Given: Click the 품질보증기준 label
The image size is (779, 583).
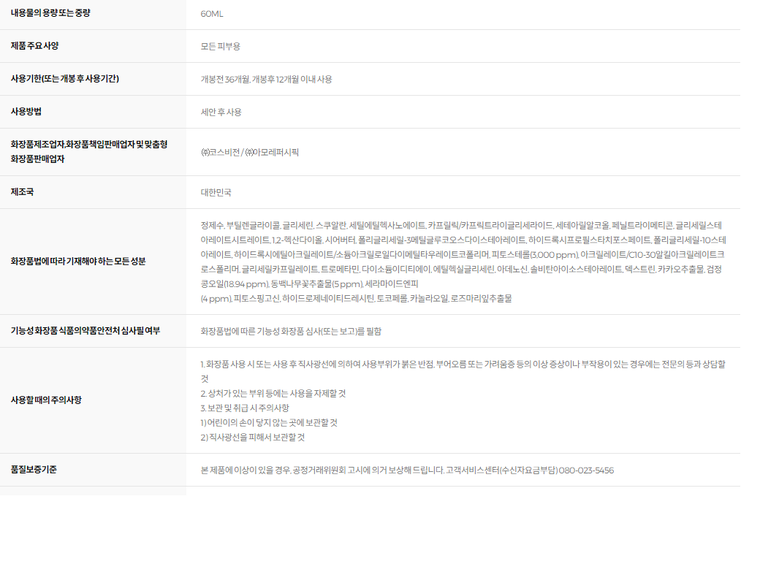Looking at the screenshot, I should [33, 469].
